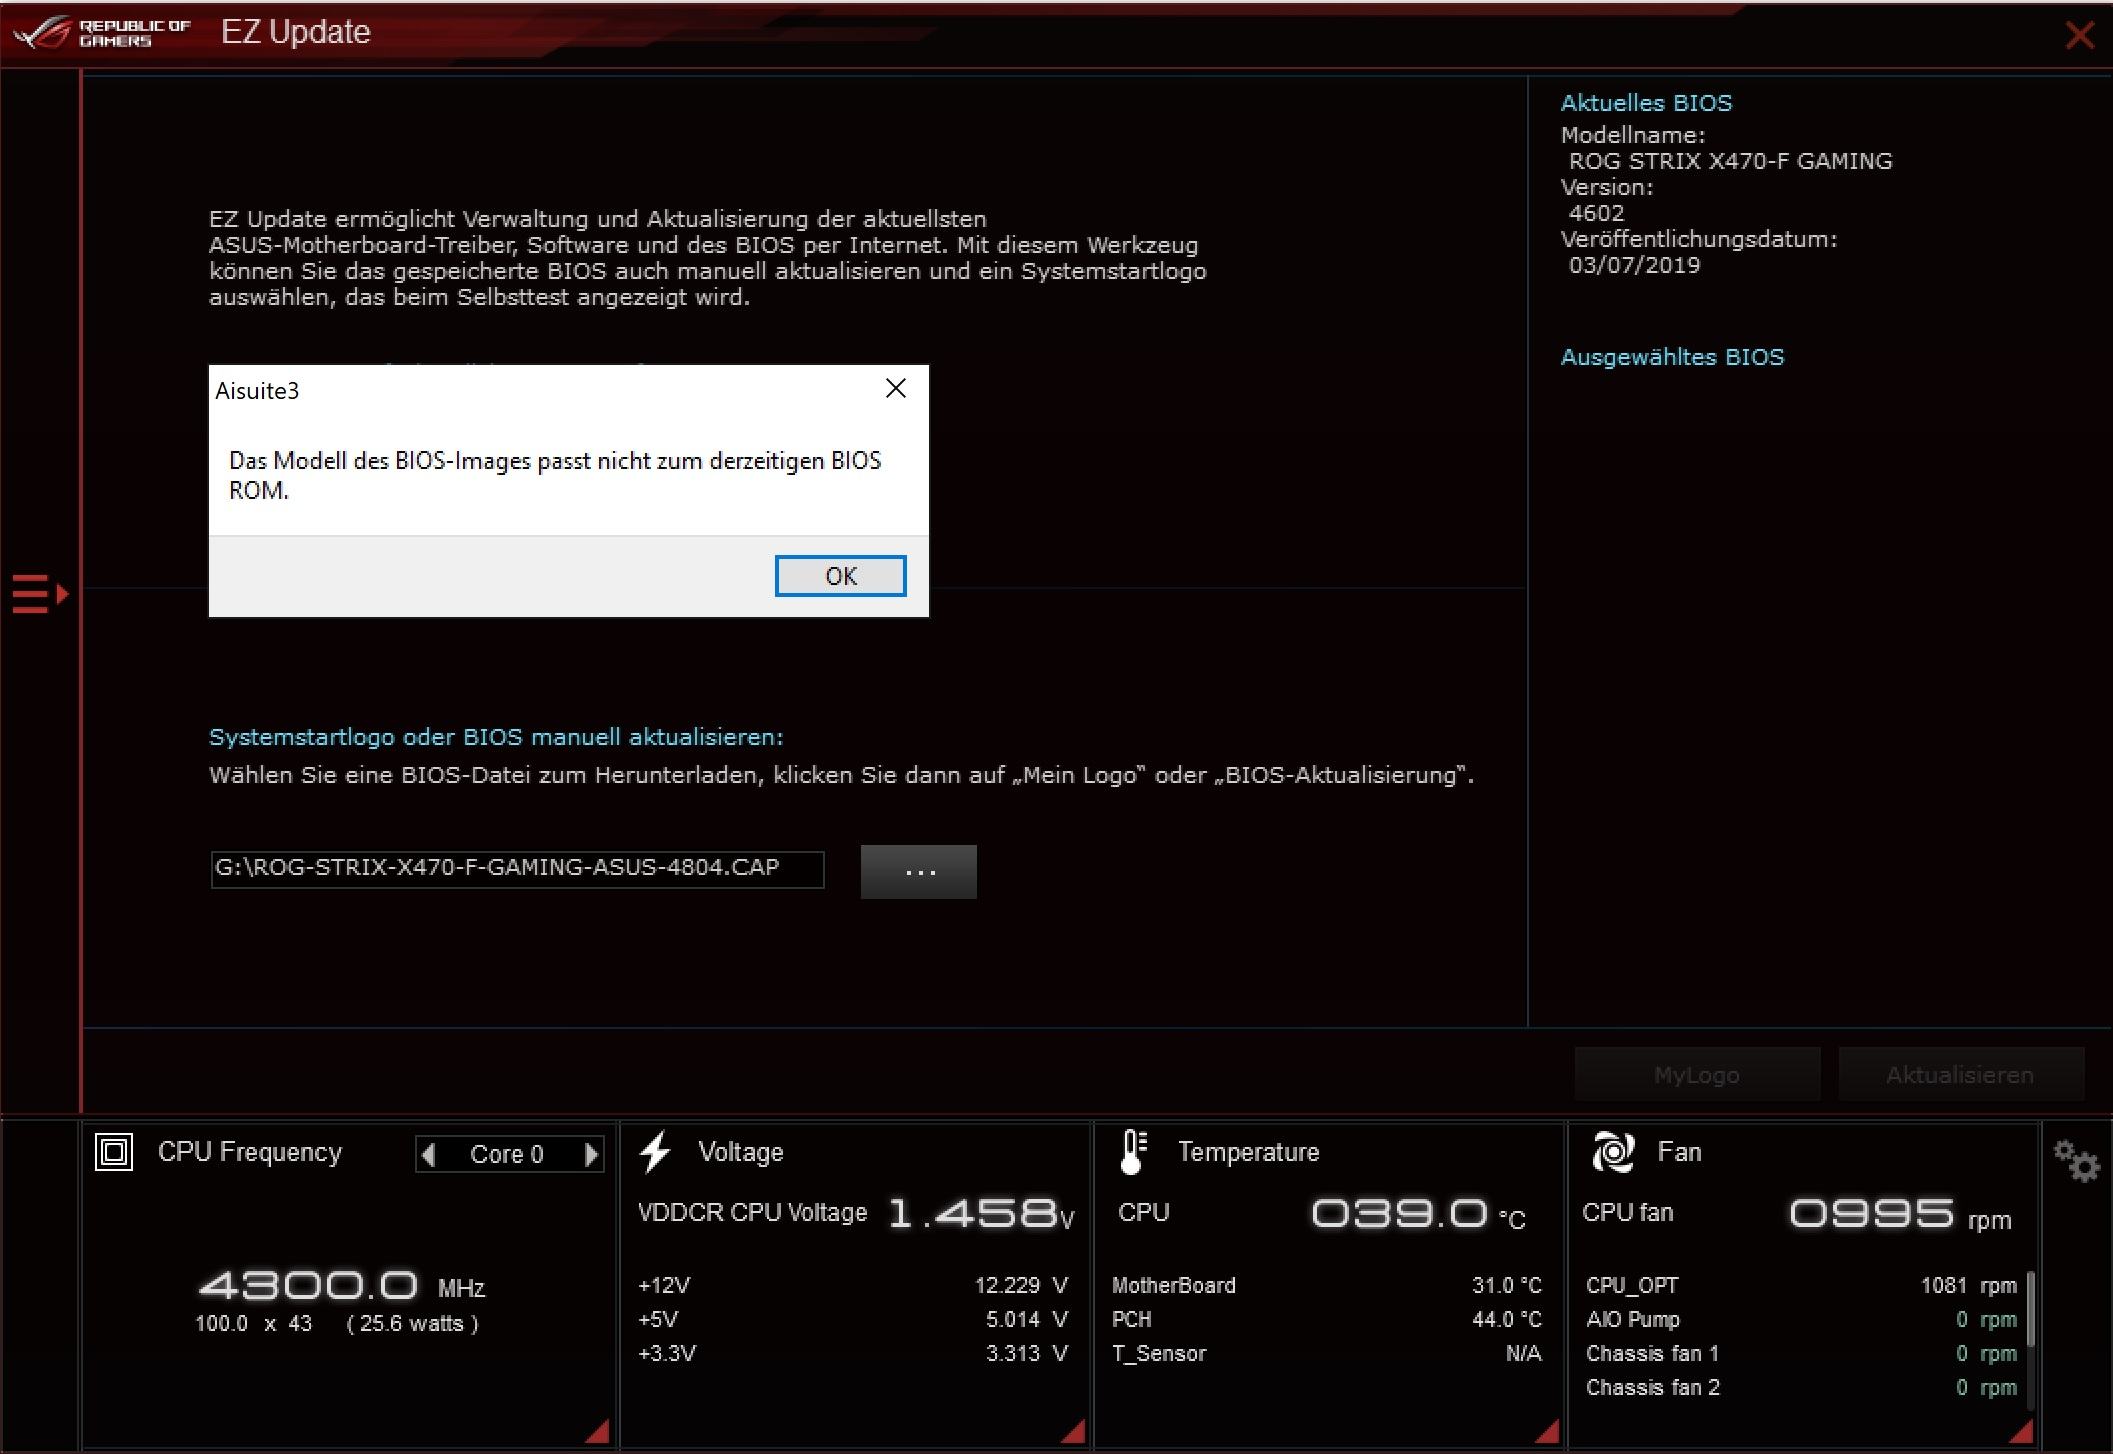Expand the Fan panel using the red corner triangle
The height and width of the screenshot is (1454, 2113).
coord(2021,1431)
